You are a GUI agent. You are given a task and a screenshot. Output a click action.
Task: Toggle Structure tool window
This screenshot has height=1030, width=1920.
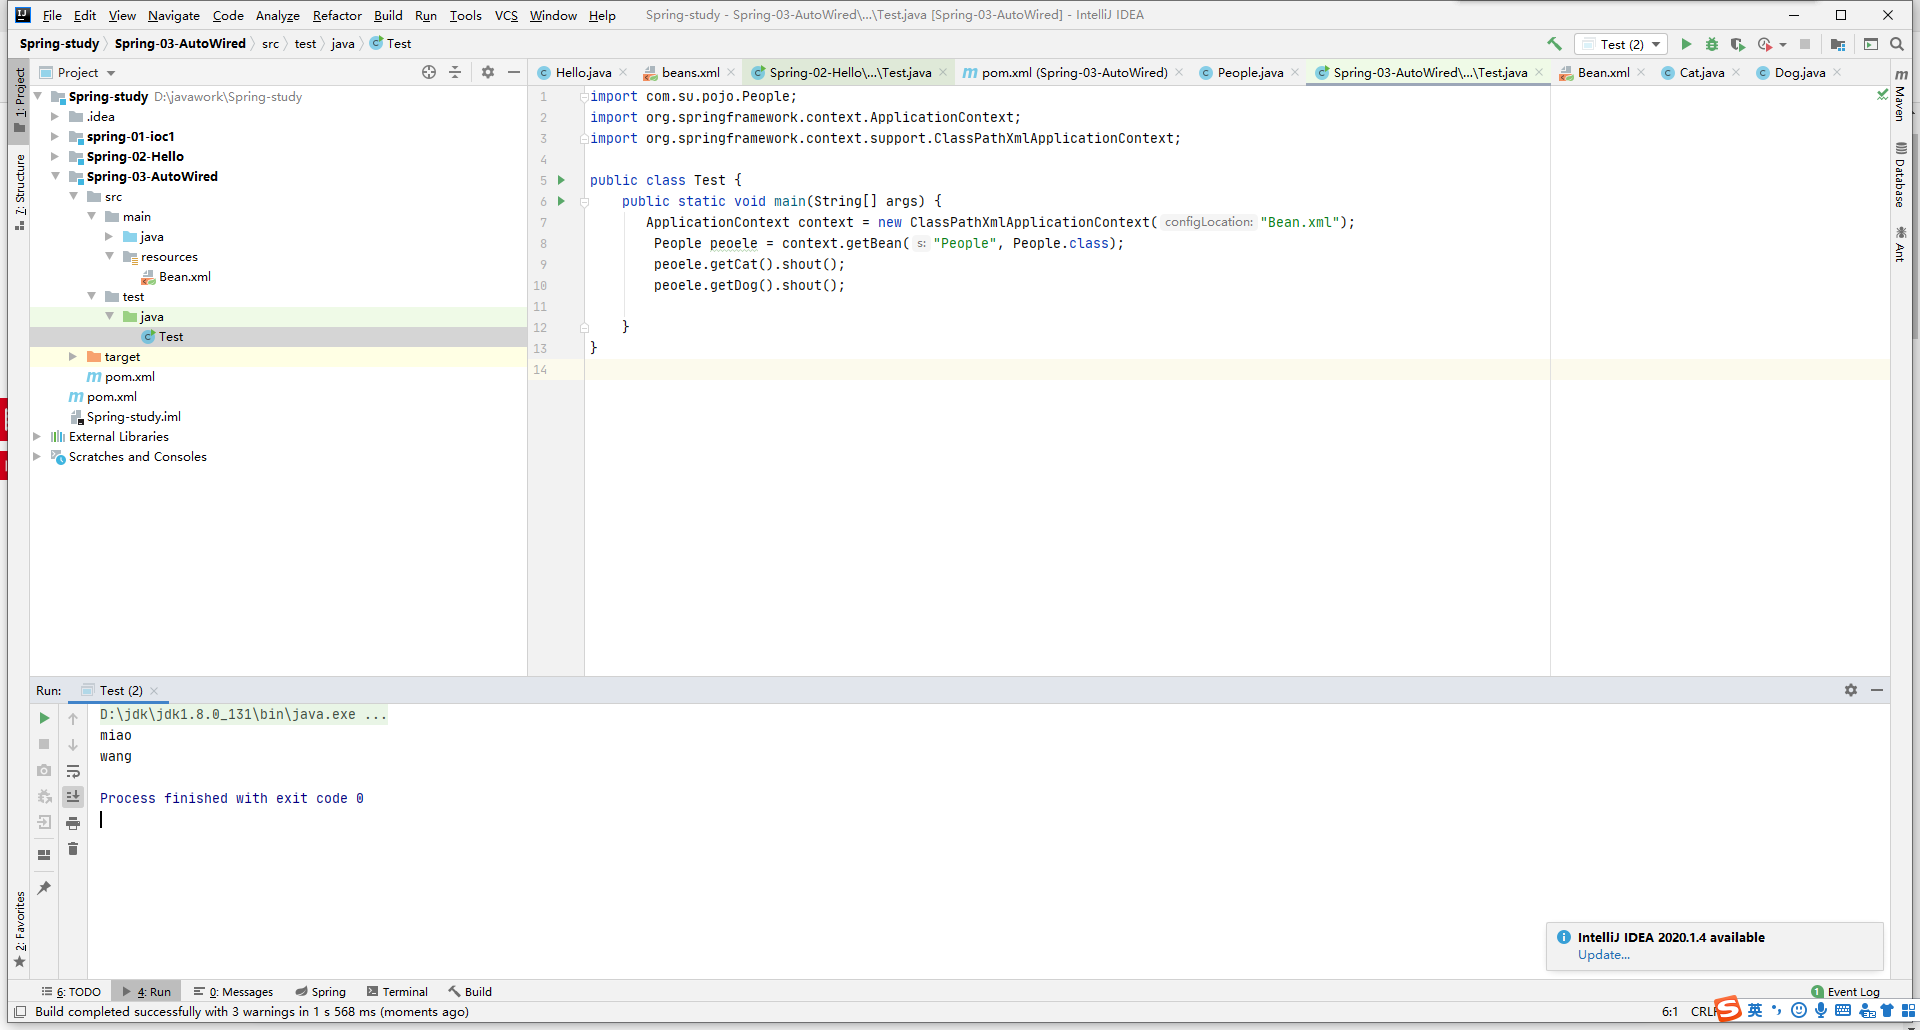pos(20,192)
